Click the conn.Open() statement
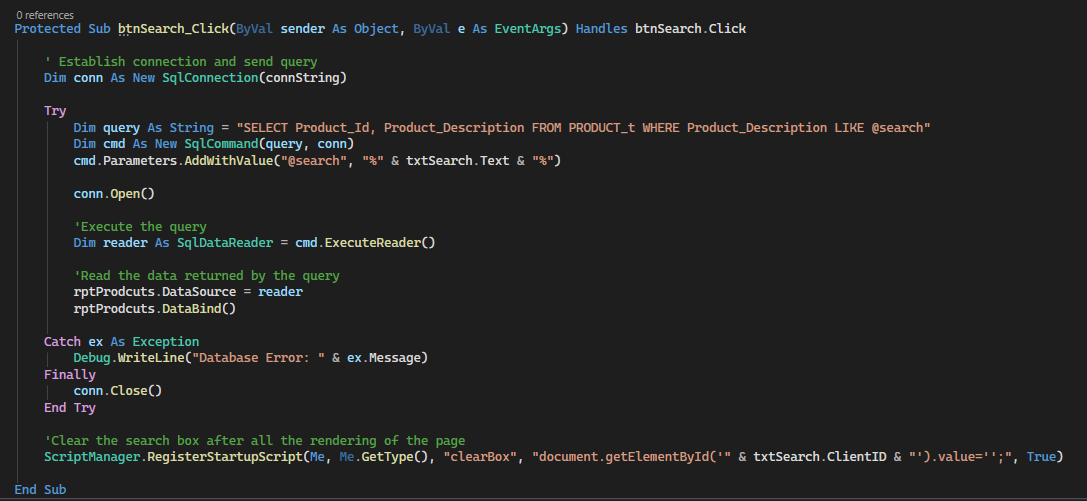 pyautogui.click(x=115, y=193)
